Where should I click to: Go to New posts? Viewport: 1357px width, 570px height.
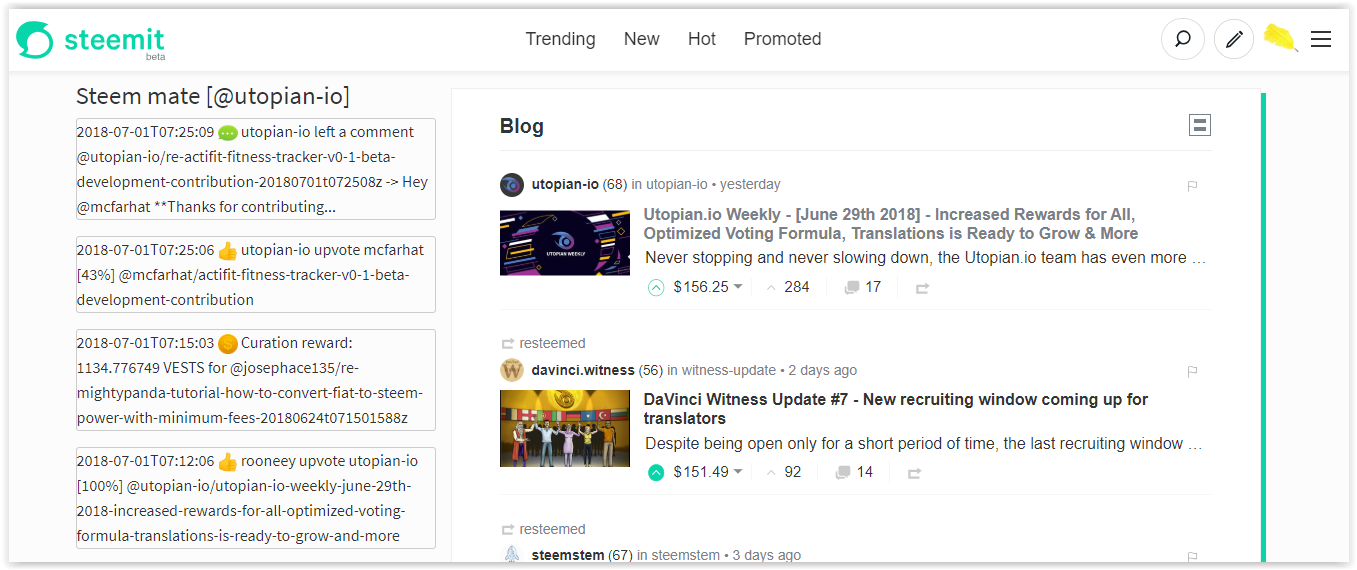coord(641,39)
